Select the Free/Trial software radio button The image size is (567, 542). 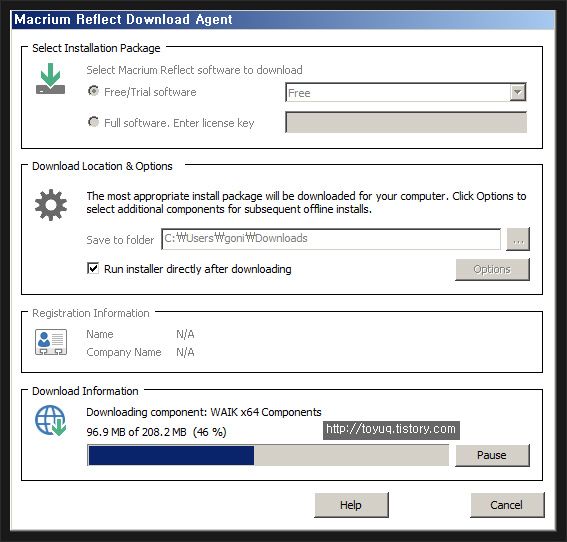pyautogui.click(x=94, y=91)
